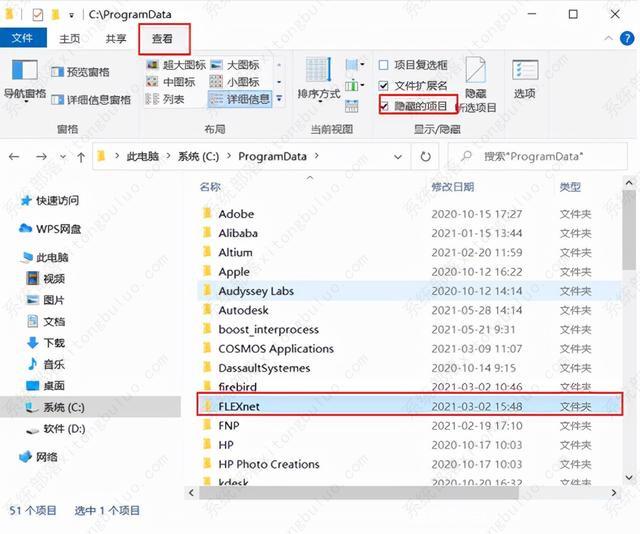Viewport: 640px width, 534px height.
Task: Open 桌面 desktop in the sidebar
Action: pos(45,386)
